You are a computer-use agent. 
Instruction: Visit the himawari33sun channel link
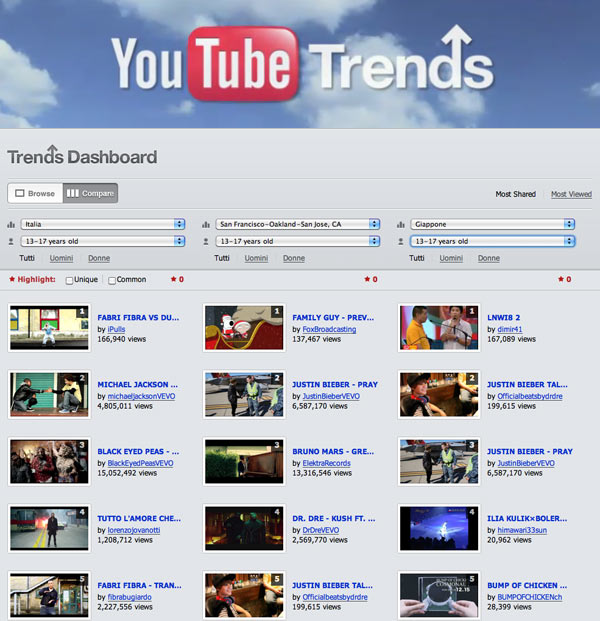tap(522, 530)
